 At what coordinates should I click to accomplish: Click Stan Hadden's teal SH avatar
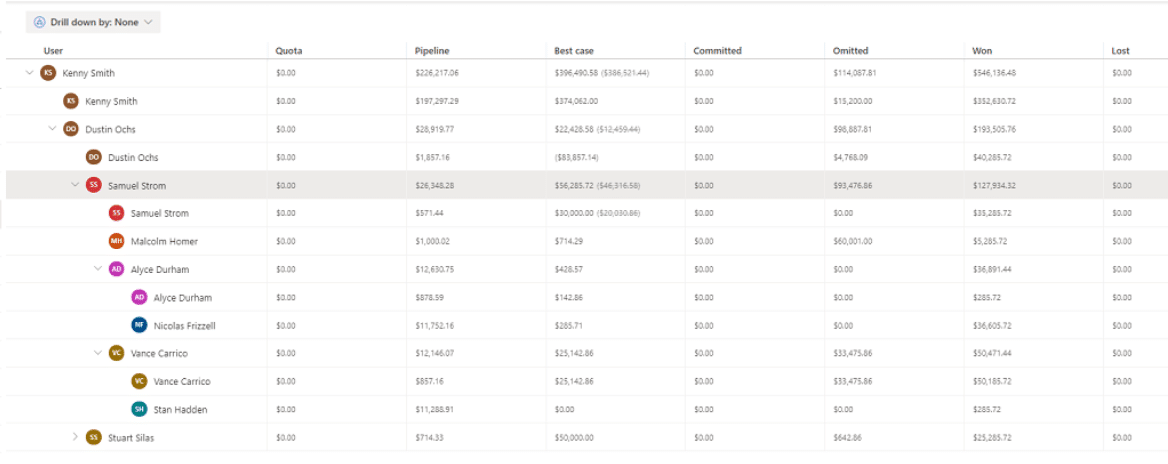[x=139, y=409]
